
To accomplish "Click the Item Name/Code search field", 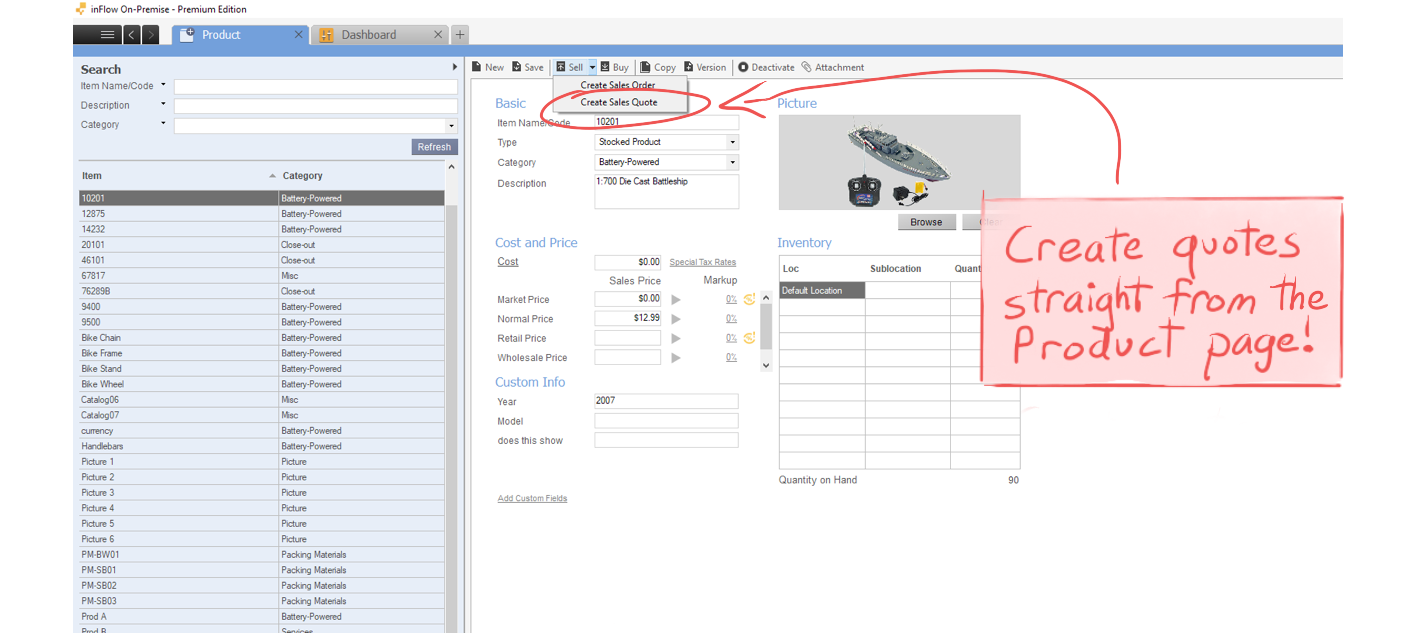I will coord(316,87).
